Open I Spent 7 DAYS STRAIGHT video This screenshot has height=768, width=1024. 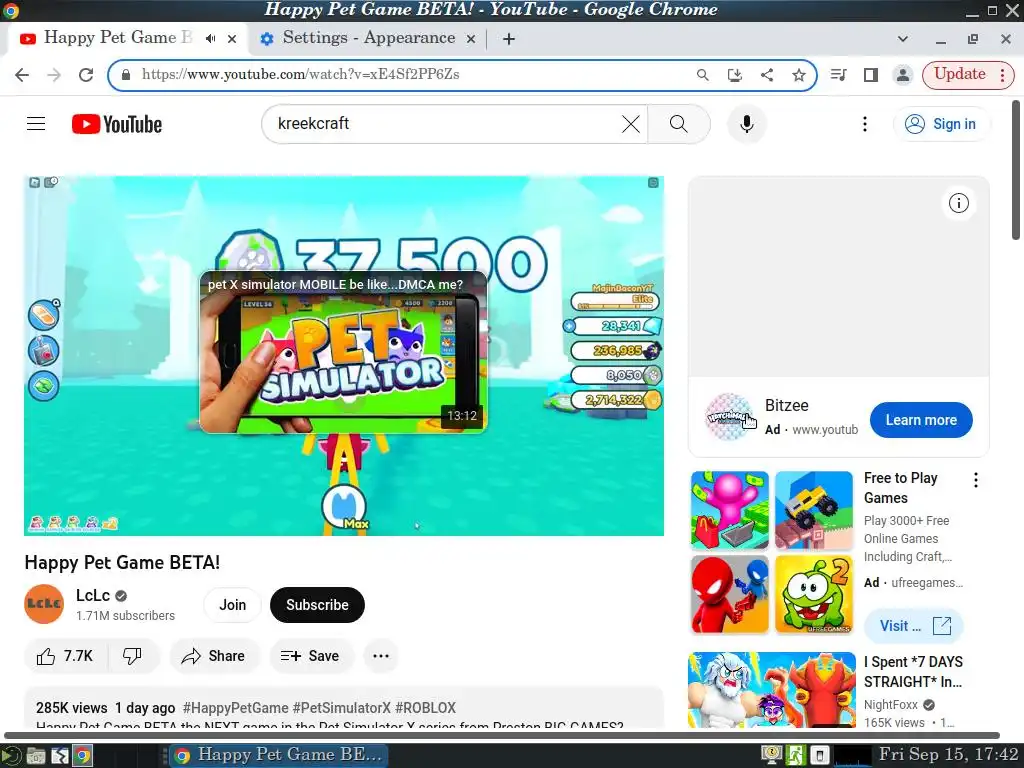tap(913, 671)
